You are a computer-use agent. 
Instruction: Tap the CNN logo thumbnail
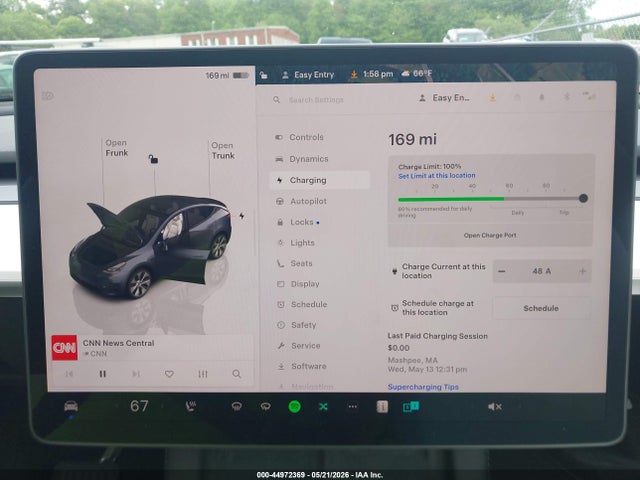[x=64, y=348]
